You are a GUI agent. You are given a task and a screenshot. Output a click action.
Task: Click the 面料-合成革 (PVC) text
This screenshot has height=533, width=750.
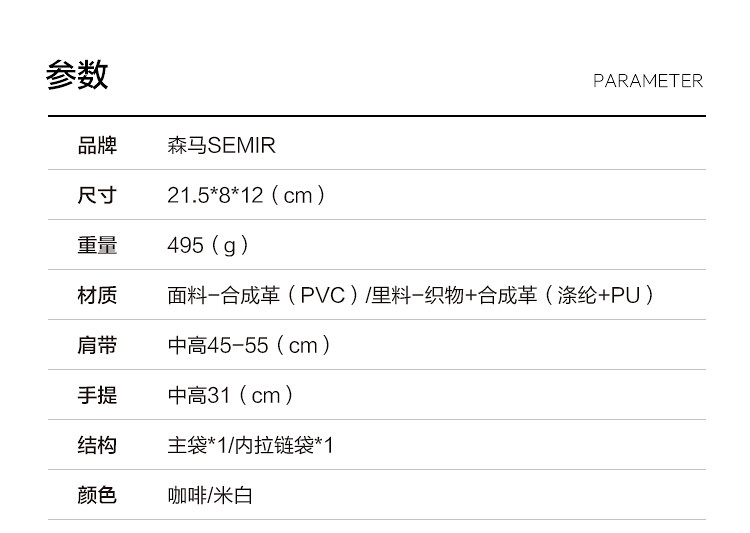coord(263,295)
